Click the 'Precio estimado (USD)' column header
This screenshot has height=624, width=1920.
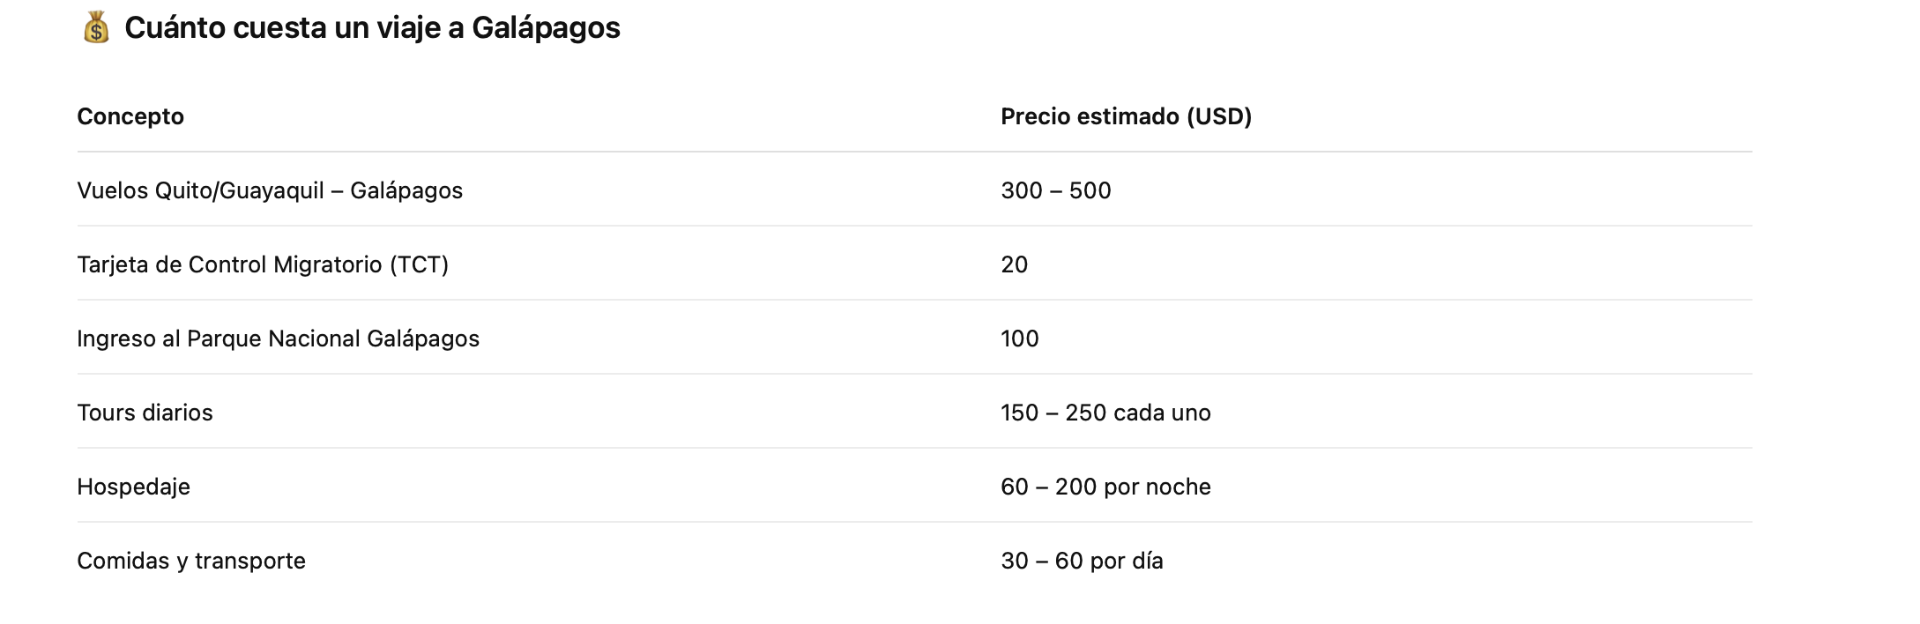click(1126, 116)
